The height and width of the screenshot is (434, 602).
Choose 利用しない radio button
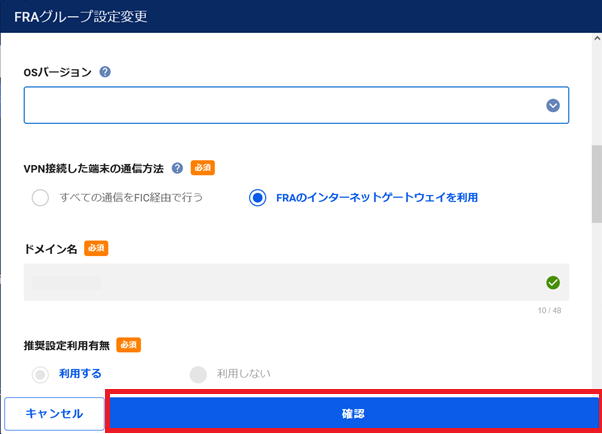(x=198, y=374)
